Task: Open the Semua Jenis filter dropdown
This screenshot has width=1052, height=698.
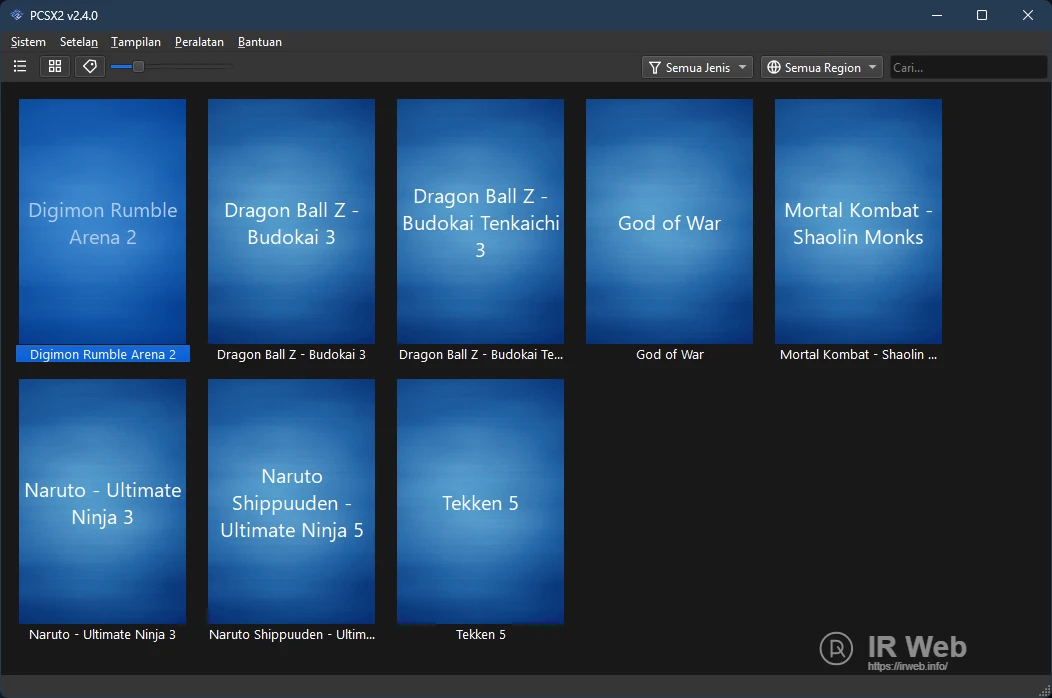Action: point(698,68)
